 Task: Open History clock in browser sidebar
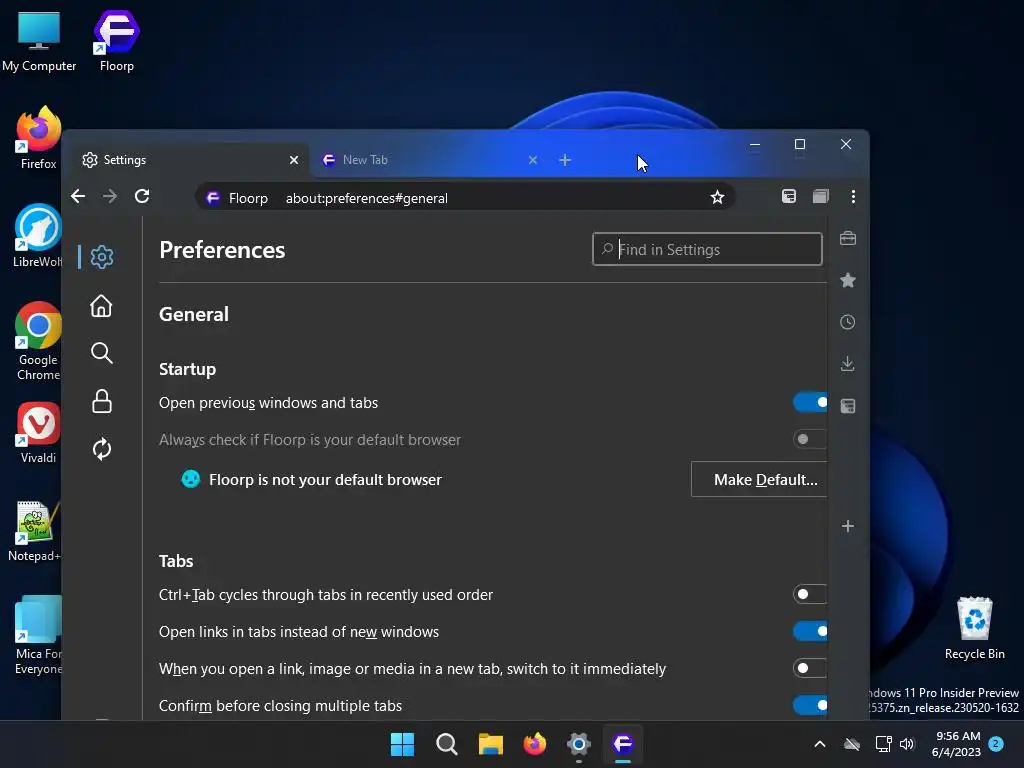click(x=848, y=322)
